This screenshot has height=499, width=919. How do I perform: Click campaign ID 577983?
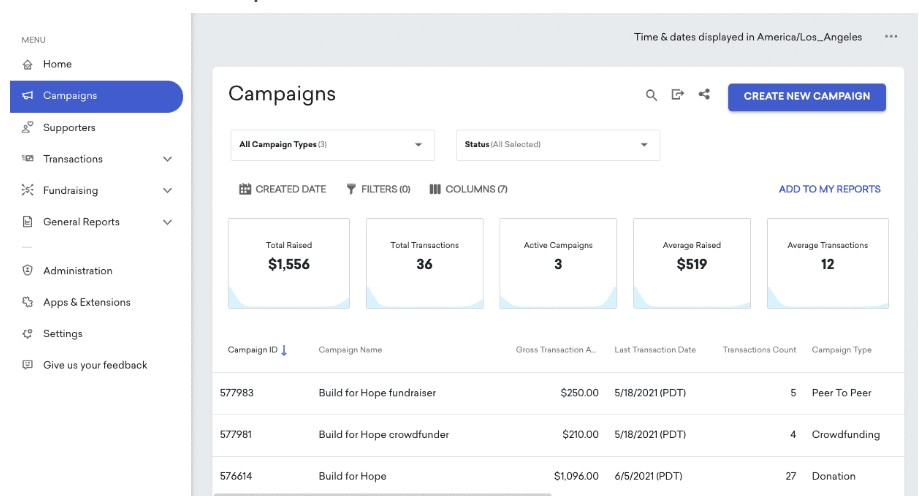pos(237,393)
